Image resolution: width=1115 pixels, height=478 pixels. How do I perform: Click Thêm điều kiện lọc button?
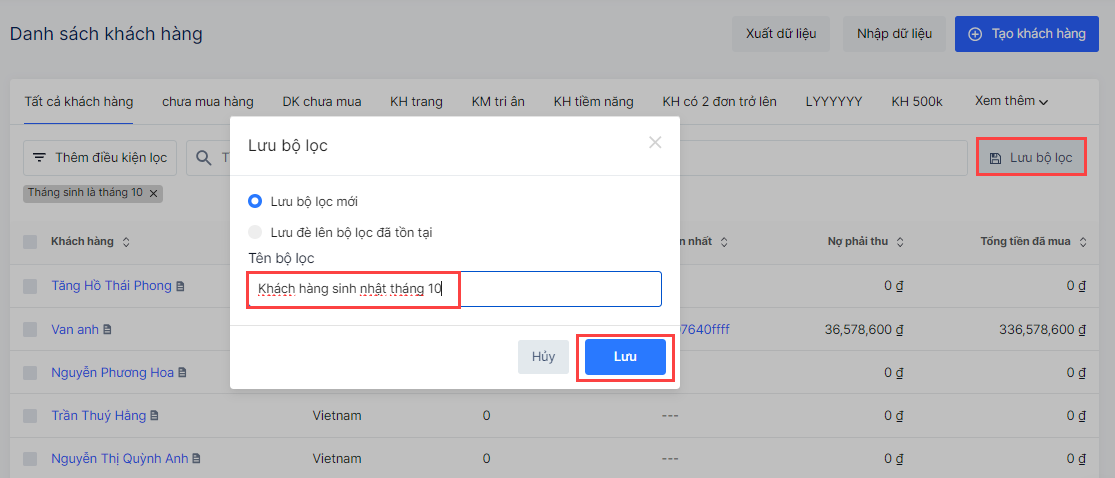click(100, 158)
